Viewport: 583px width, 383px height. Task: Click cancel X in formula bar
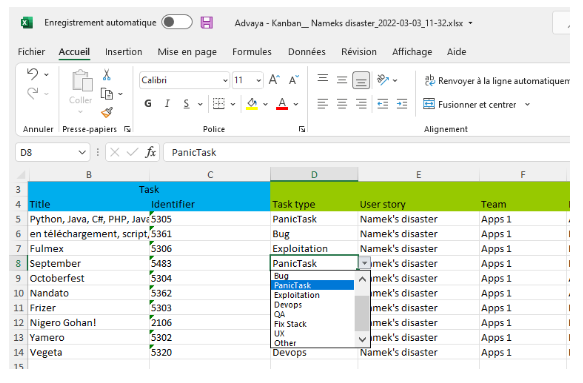pyautogui.click(x=115, y=152)
